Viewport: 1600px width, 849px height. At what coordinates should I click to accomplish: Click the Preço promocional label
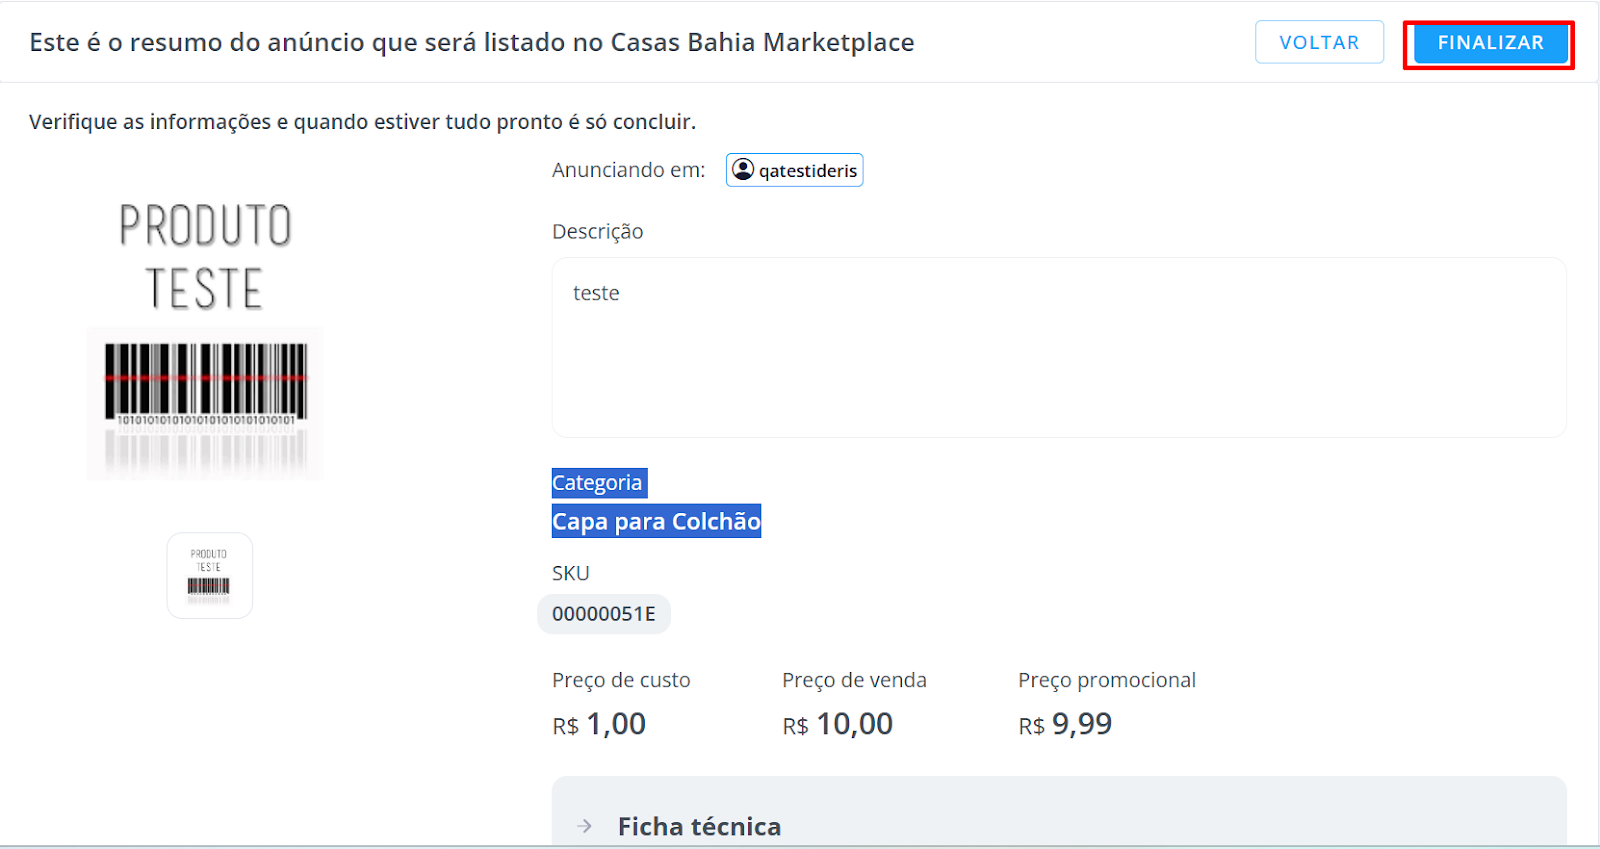1107,680
